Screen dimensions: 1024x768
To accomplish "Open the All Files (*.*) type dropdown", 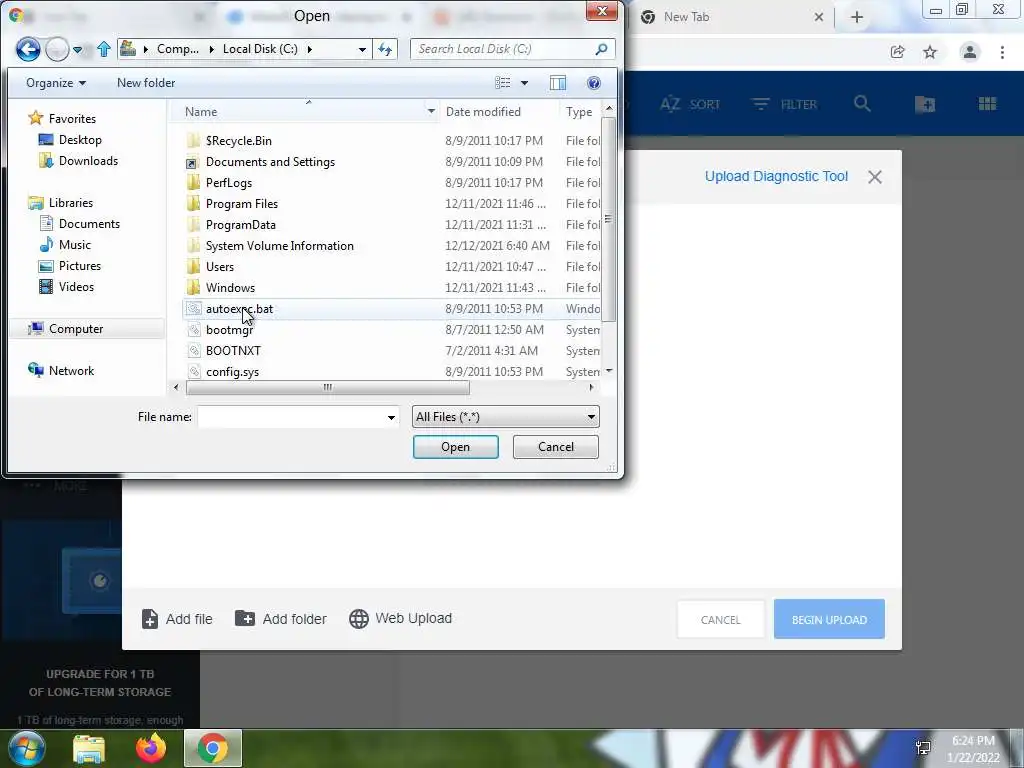I will click(x=505, y=417).
